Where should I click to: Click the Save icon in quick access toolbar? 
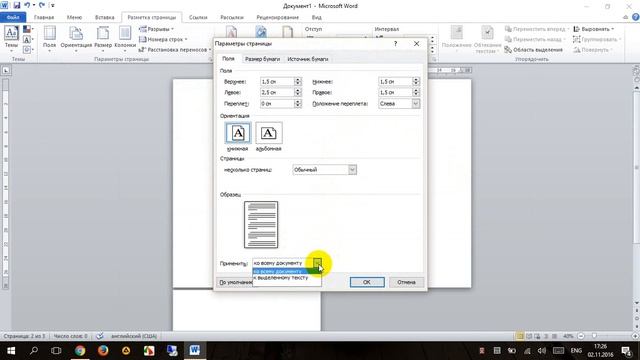coord(17,6)
